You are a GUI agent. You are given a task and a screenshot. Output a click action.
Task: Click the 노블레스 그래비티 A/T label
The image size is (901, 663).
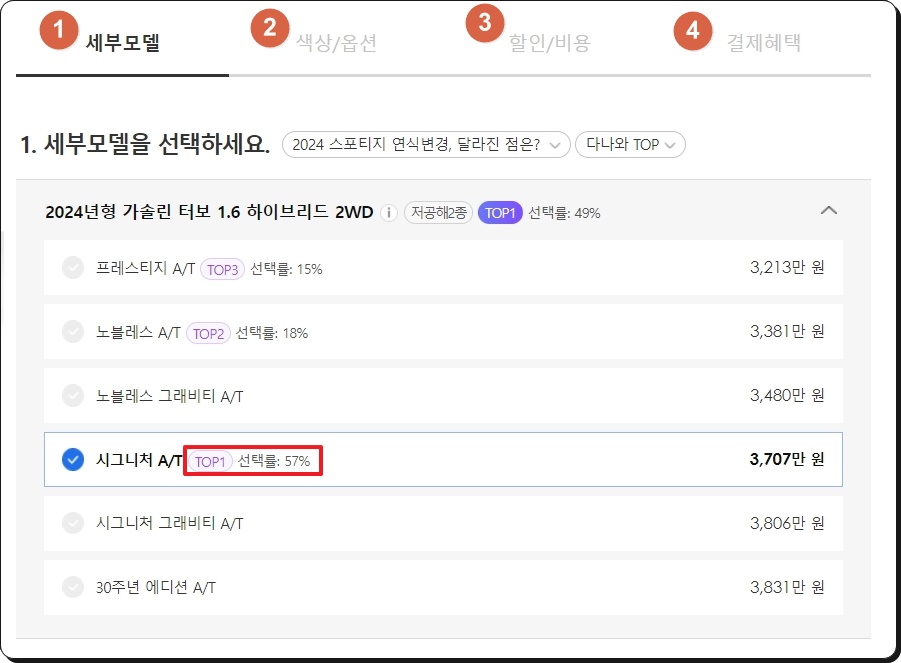point(170,396)
